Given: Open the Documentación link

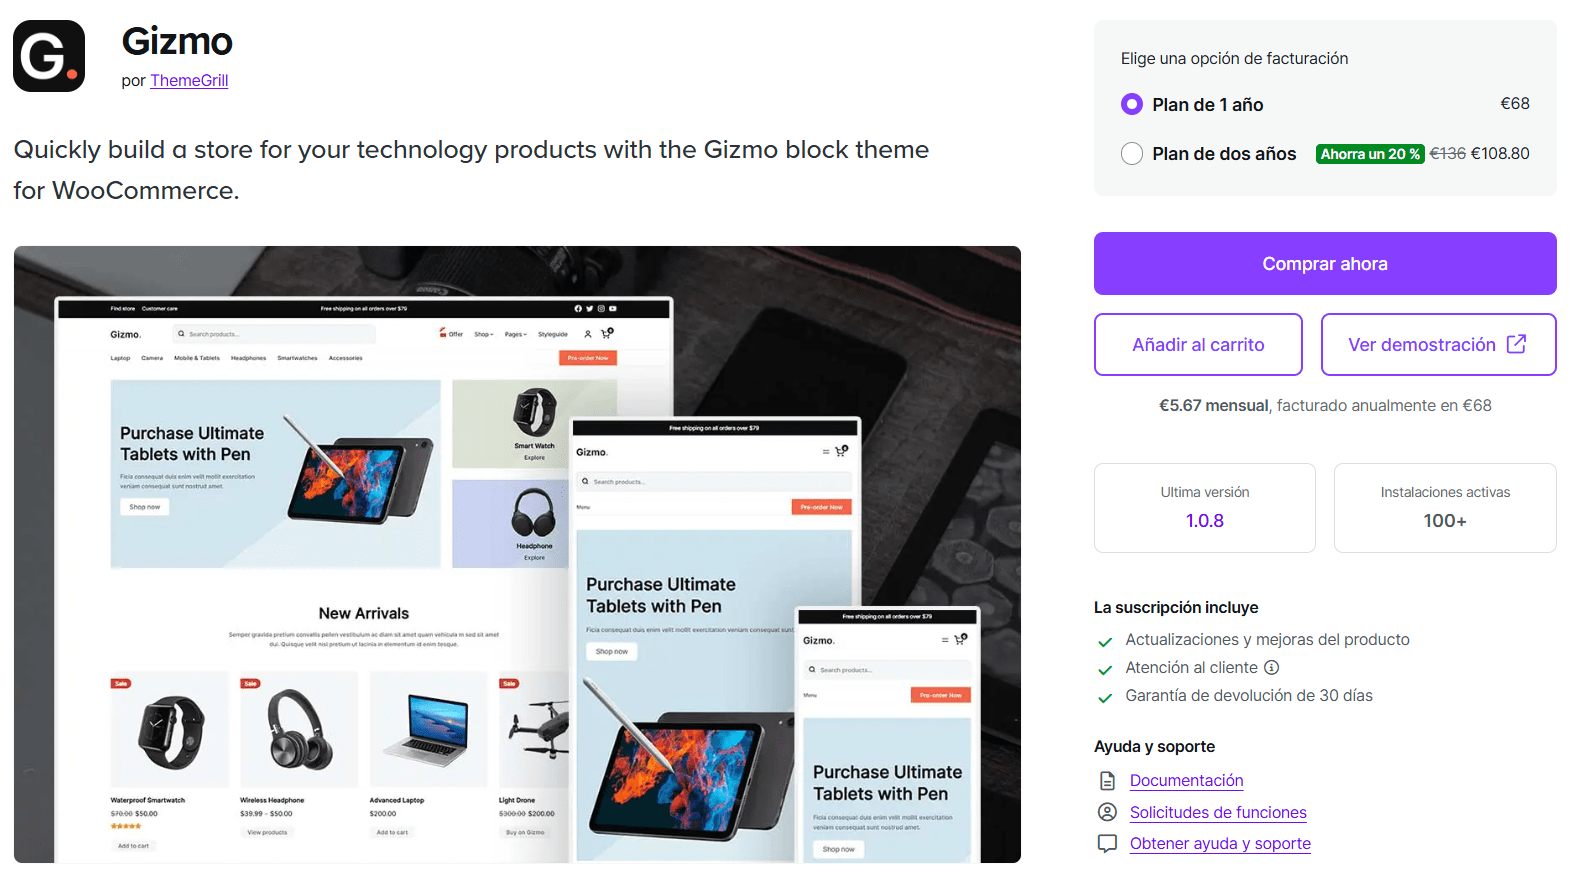Looking at the screenshot, I should (x=1186, y=781).
